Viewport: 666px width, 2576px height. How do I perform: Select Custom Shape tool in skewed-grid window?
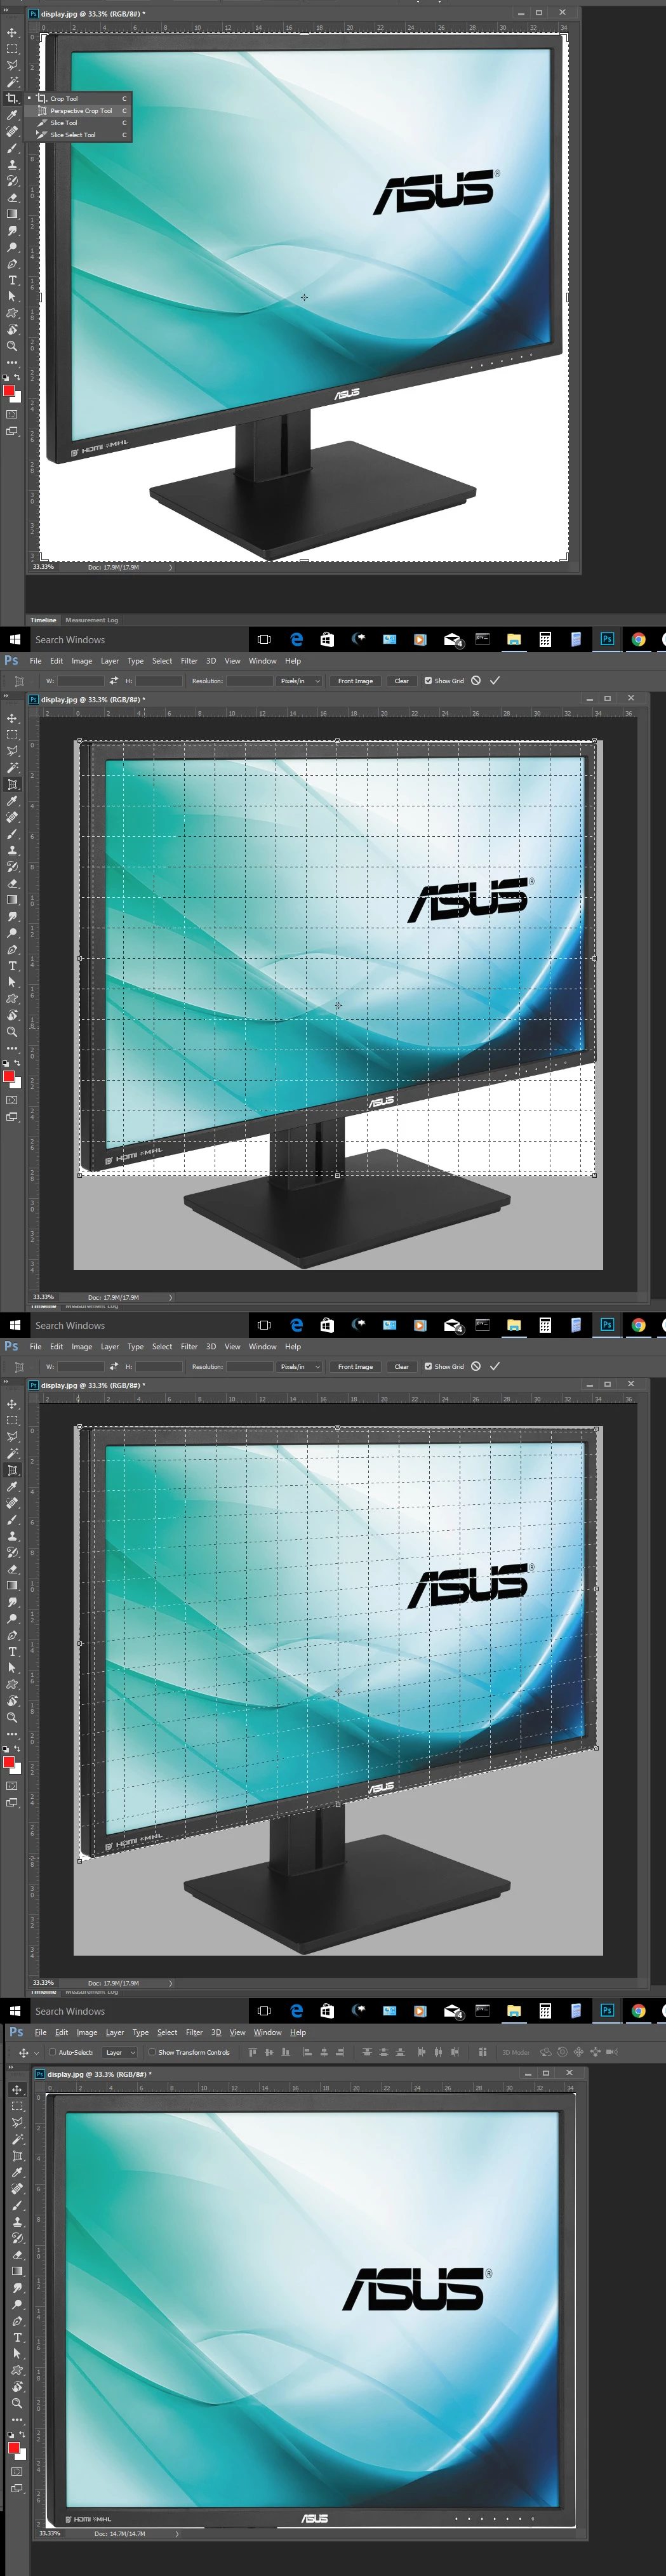click(12, 1684)
